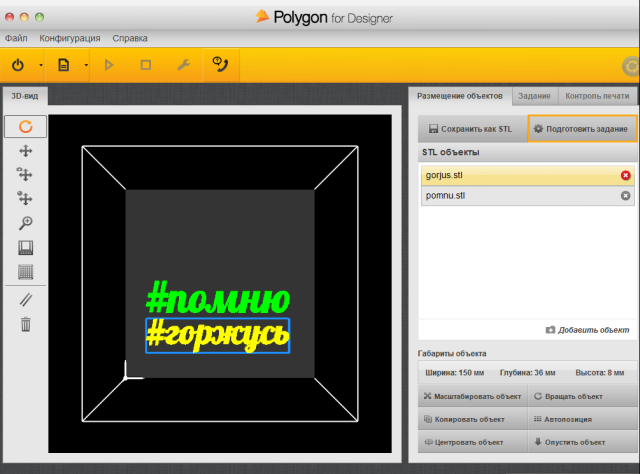The width and height of the screenshot is (640, 474).
Task: Remove gorjus.stl with its red X
Action: 625,176
